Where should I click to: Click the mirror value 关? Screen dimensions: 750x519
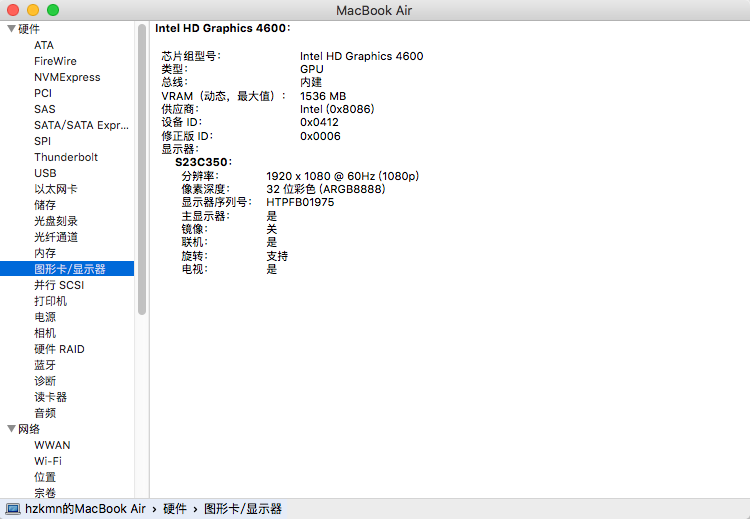tap(272, 229)
